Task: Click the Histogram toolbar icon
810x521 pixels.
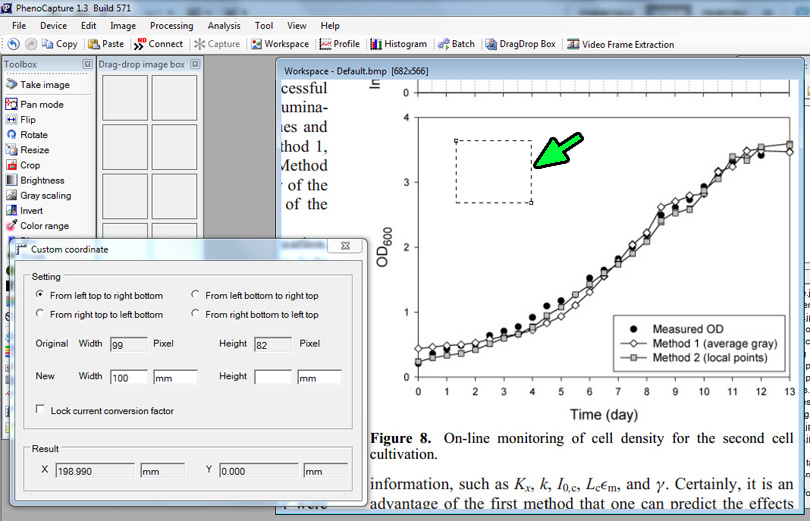Action: 398,44
